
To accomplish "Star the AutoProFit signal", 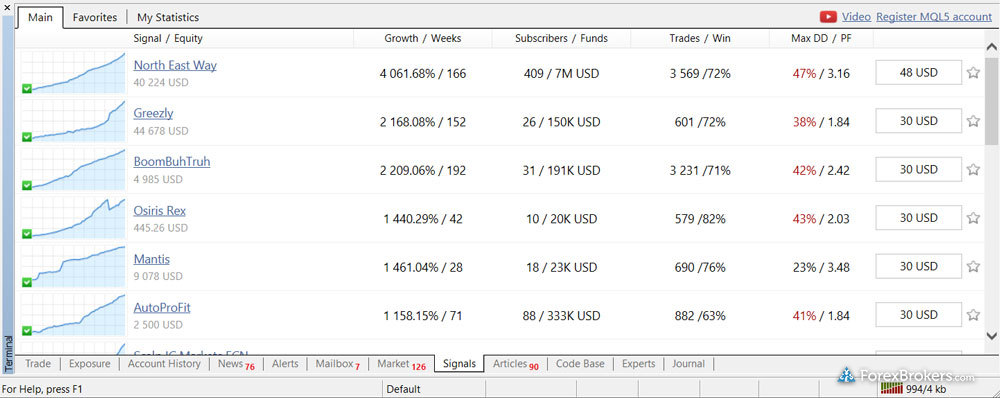I will pyautogui.click(x=973, y=315).
